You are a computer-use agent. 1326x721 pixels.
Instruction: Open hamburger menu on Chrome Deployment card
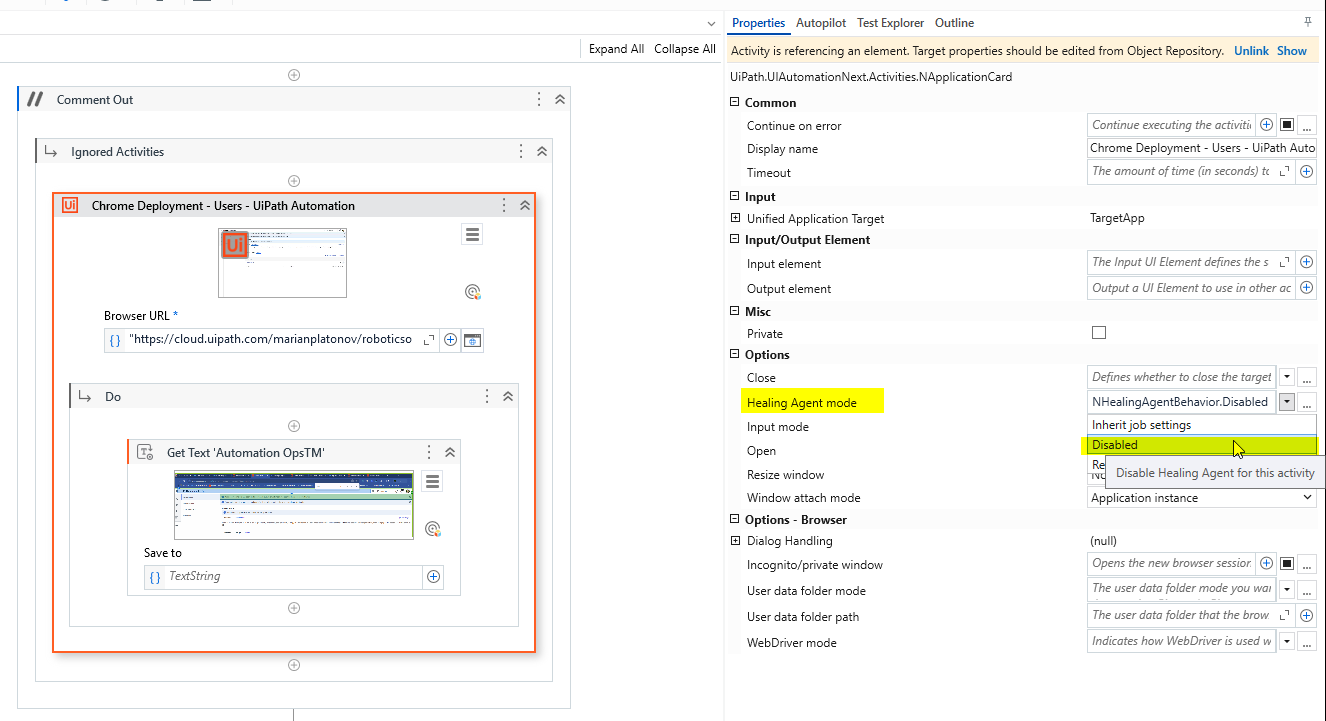pyautogui.click(x=473, y=234)
